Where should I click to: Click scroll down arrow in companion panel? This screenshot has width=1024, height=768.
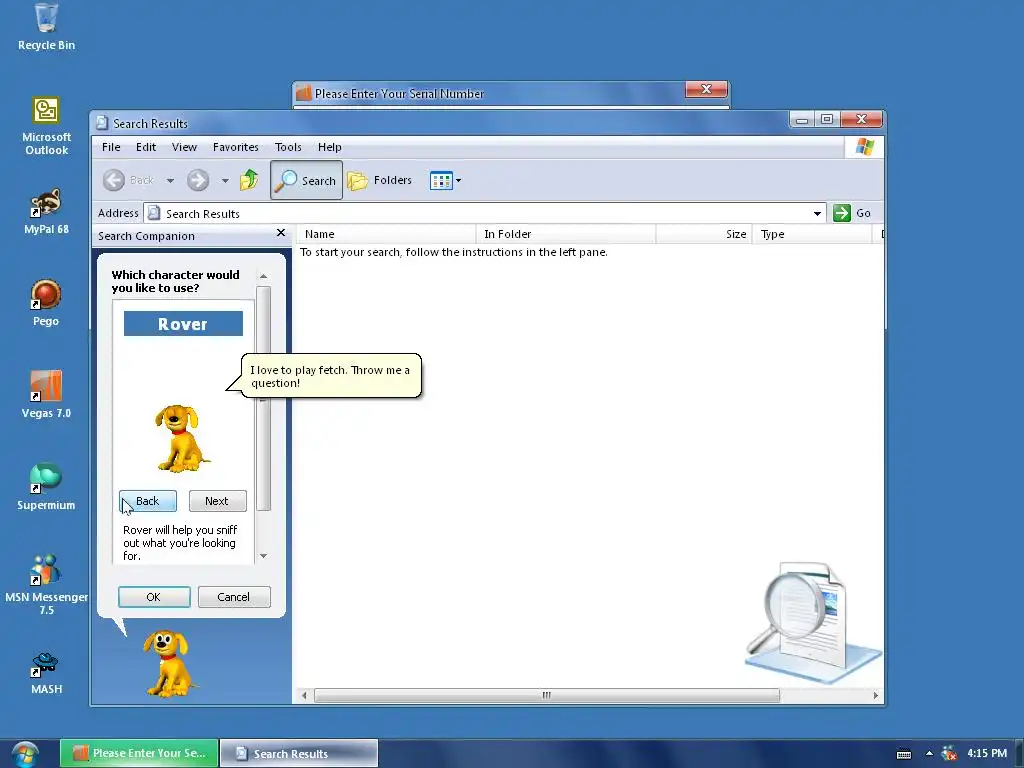tap(263, 556)
